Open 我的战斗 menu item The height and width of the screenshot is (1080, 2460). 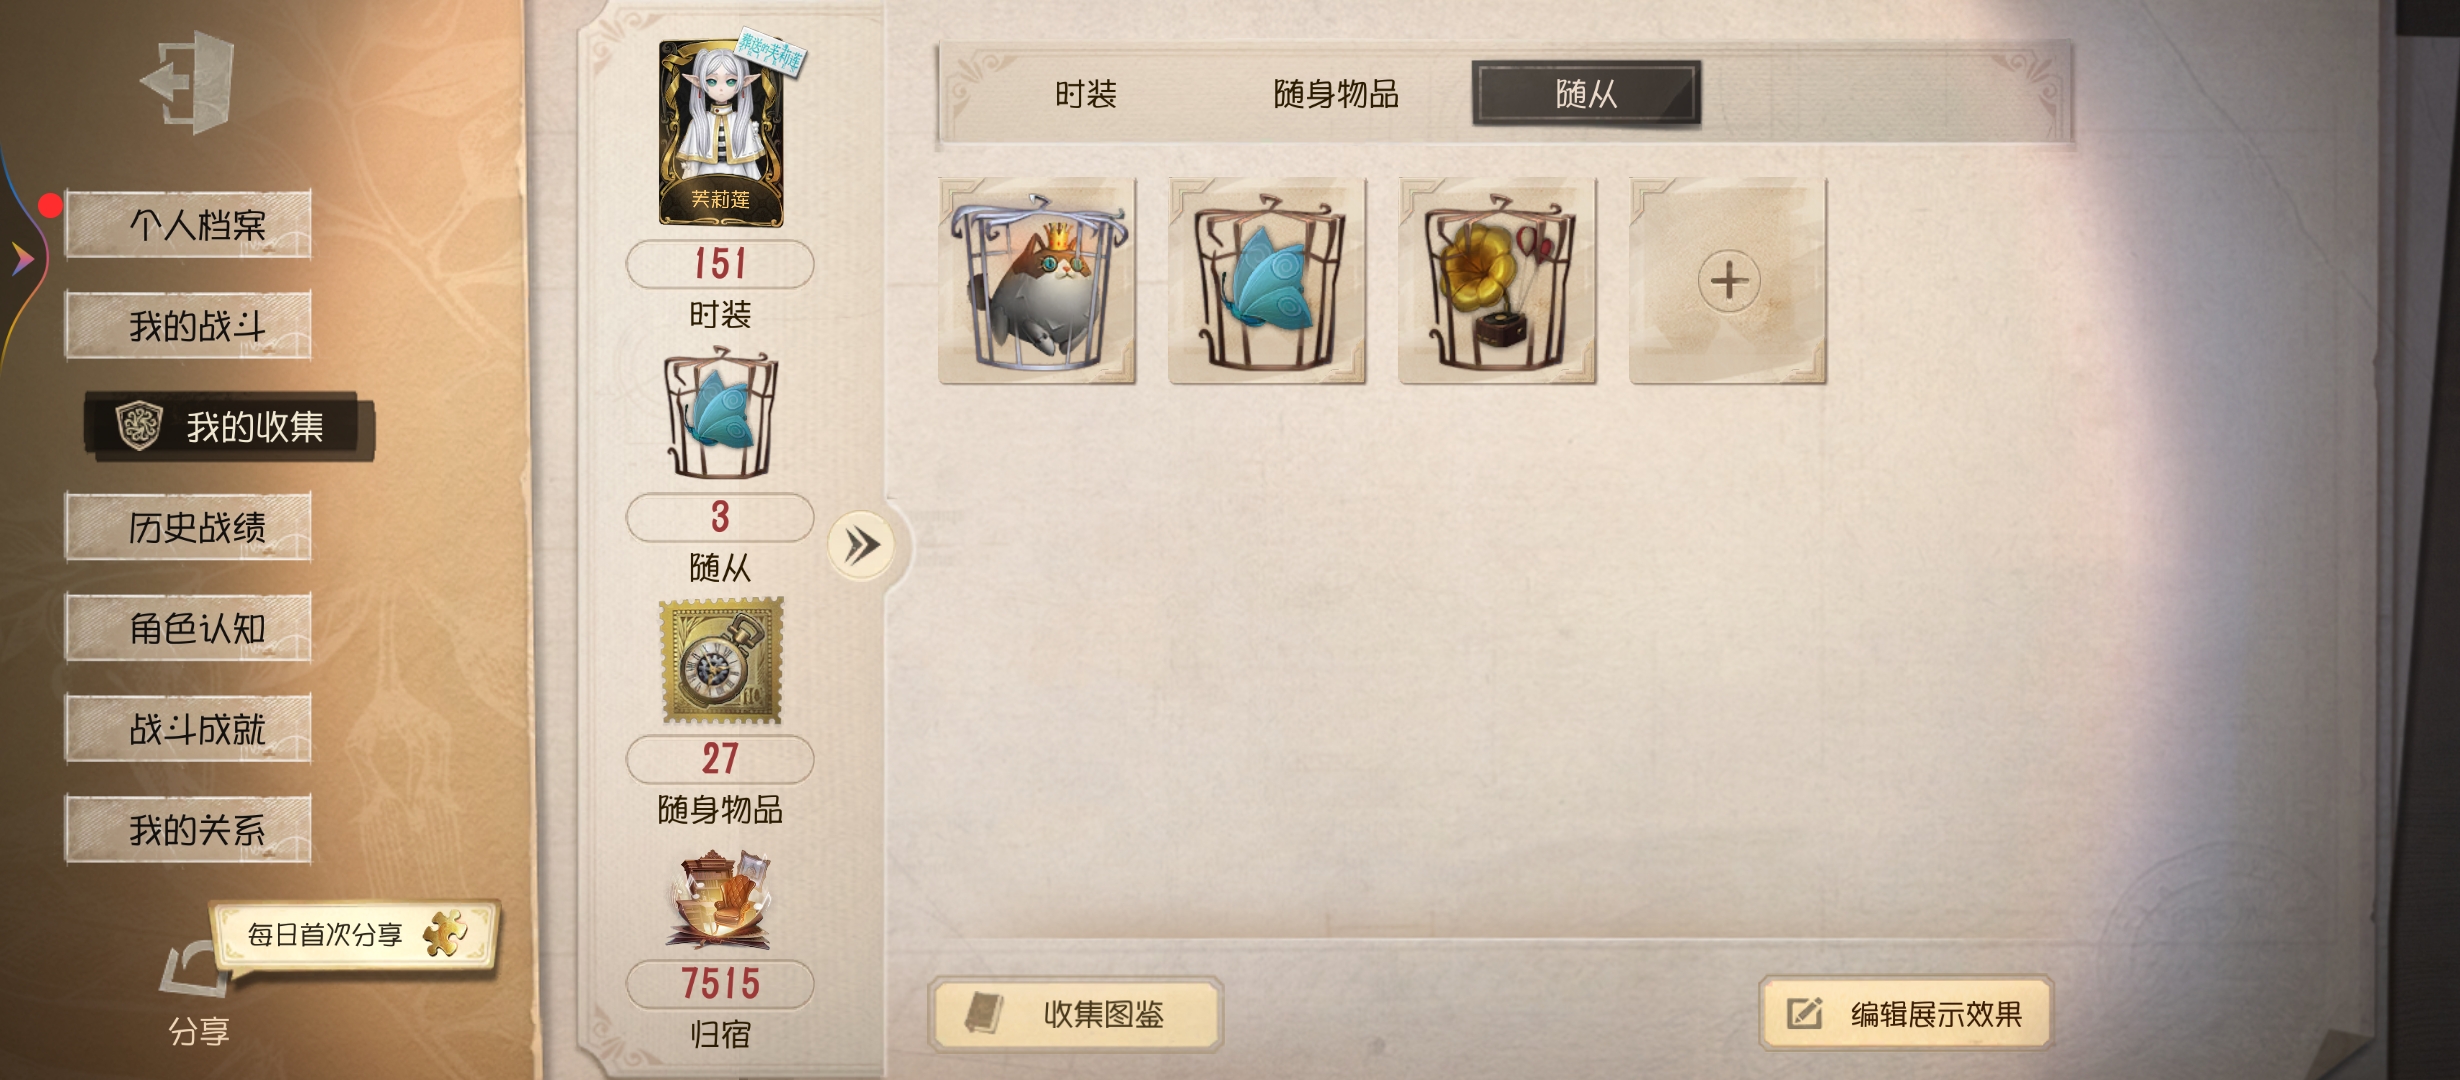pos(188,325)
